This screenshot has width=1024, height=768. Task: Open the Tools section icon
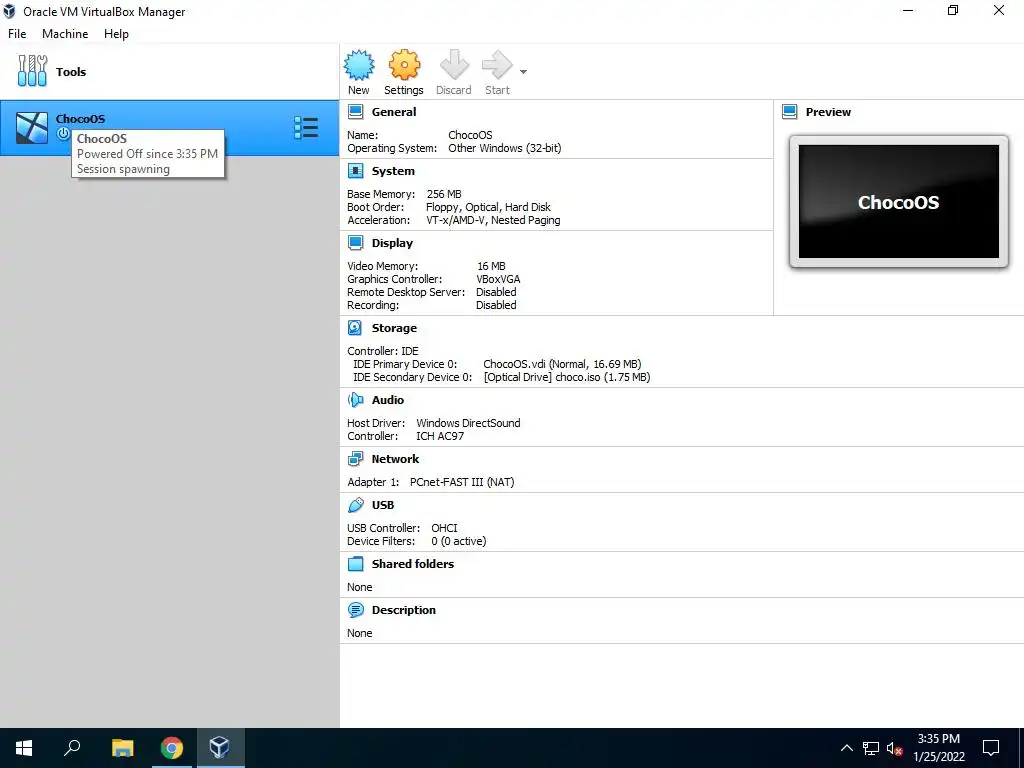coord(32,71)
